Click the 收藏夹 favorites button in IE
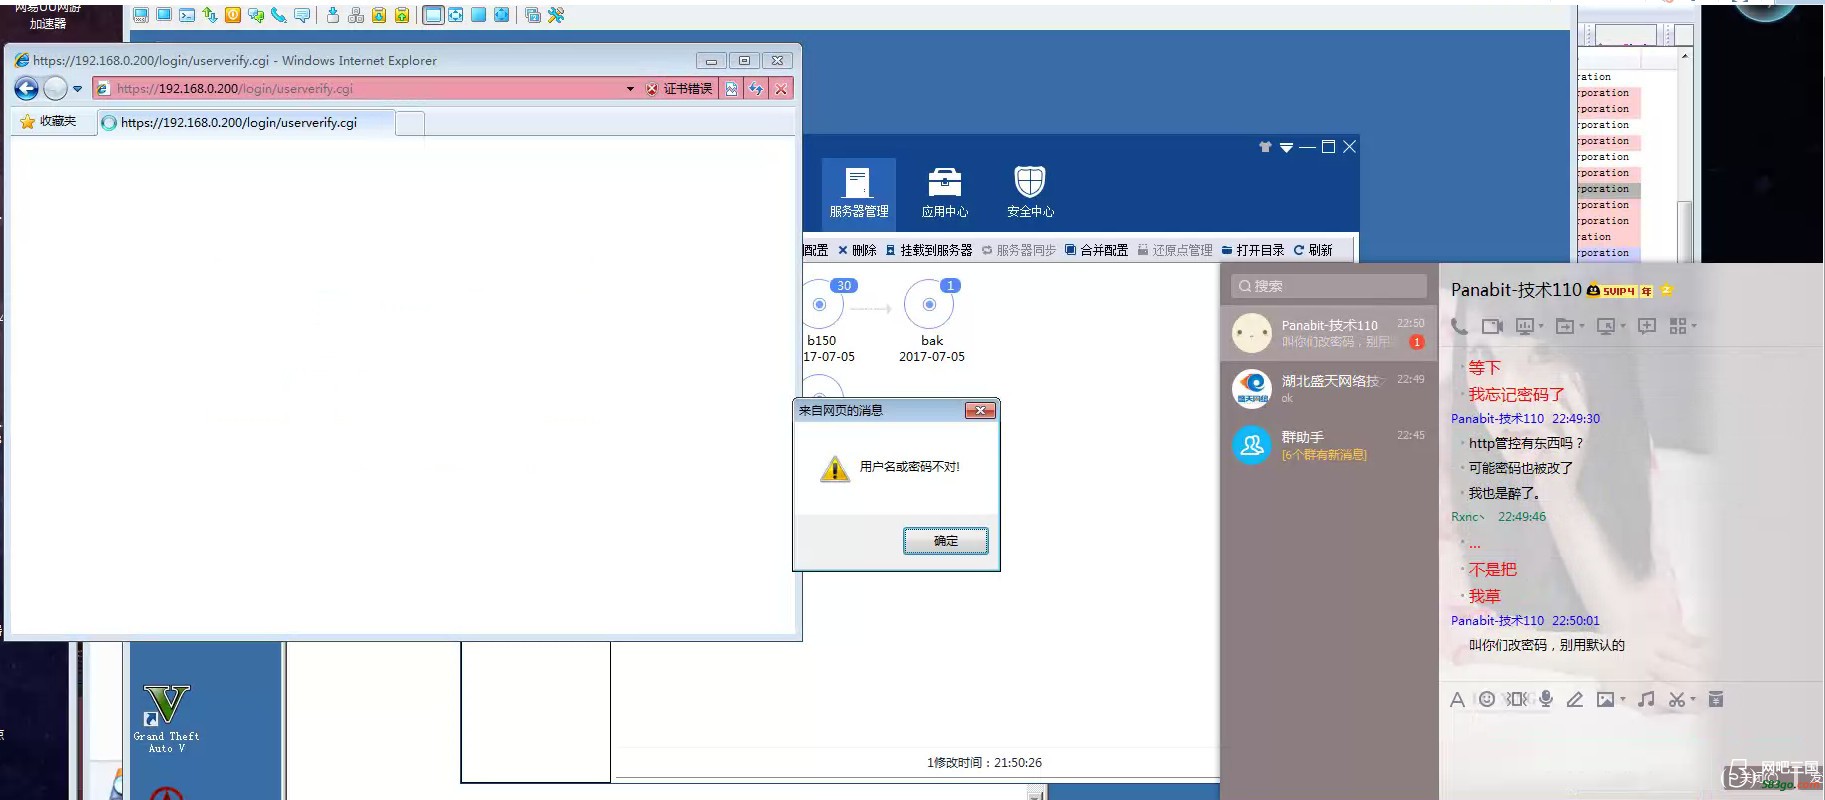The width and height of the screenshot is (1825, 800). click(x=48, y=121)
